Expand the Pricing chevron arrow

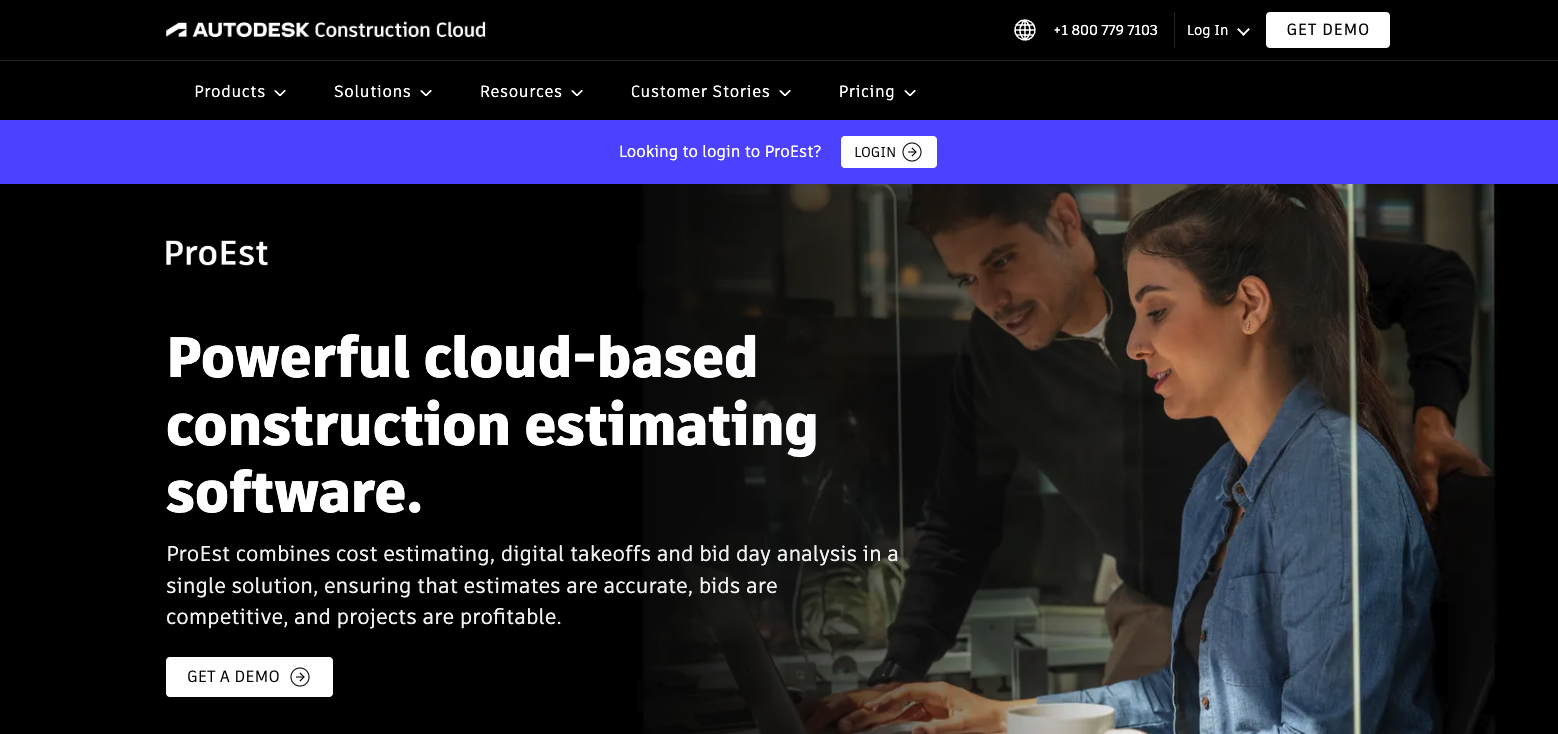[x=910, y=92]
